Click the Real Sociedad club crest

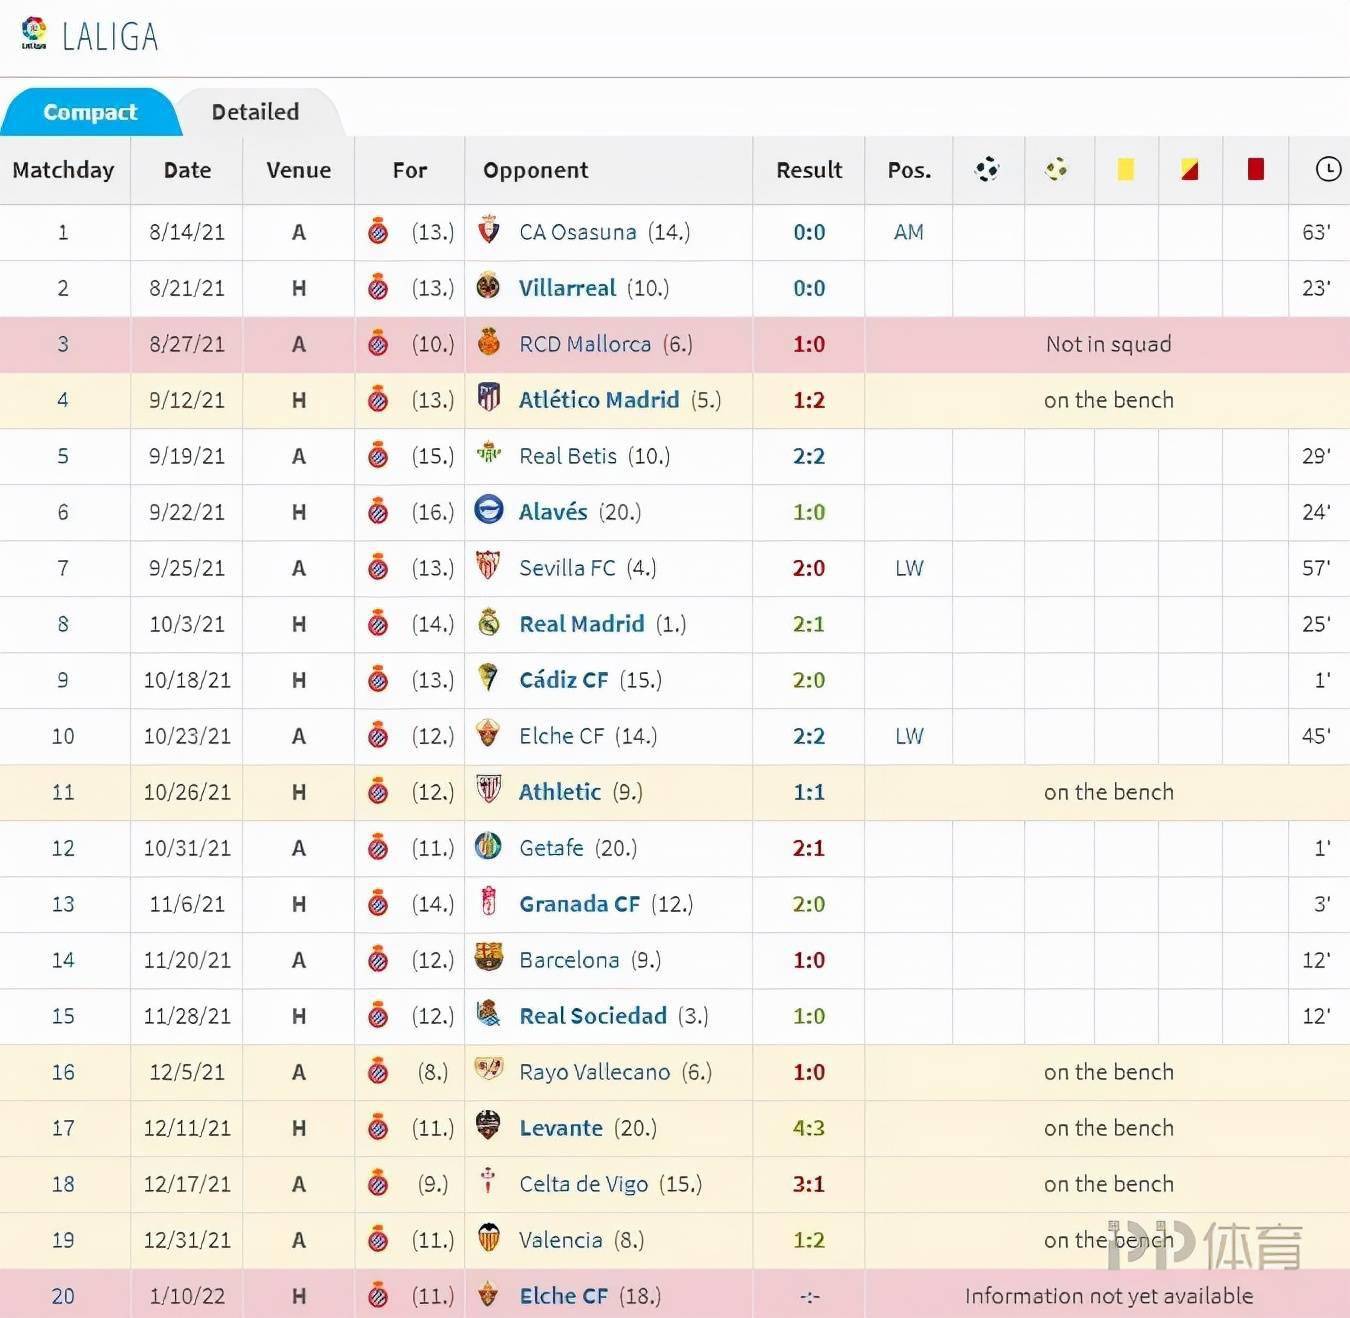(x=488, y=1014)
